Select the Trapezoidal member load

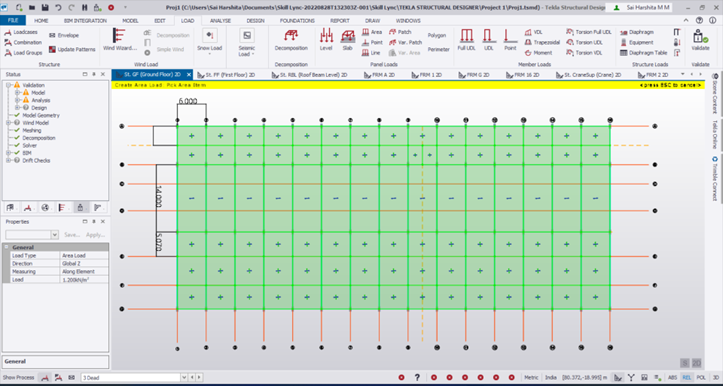click(x=543, y=42)
